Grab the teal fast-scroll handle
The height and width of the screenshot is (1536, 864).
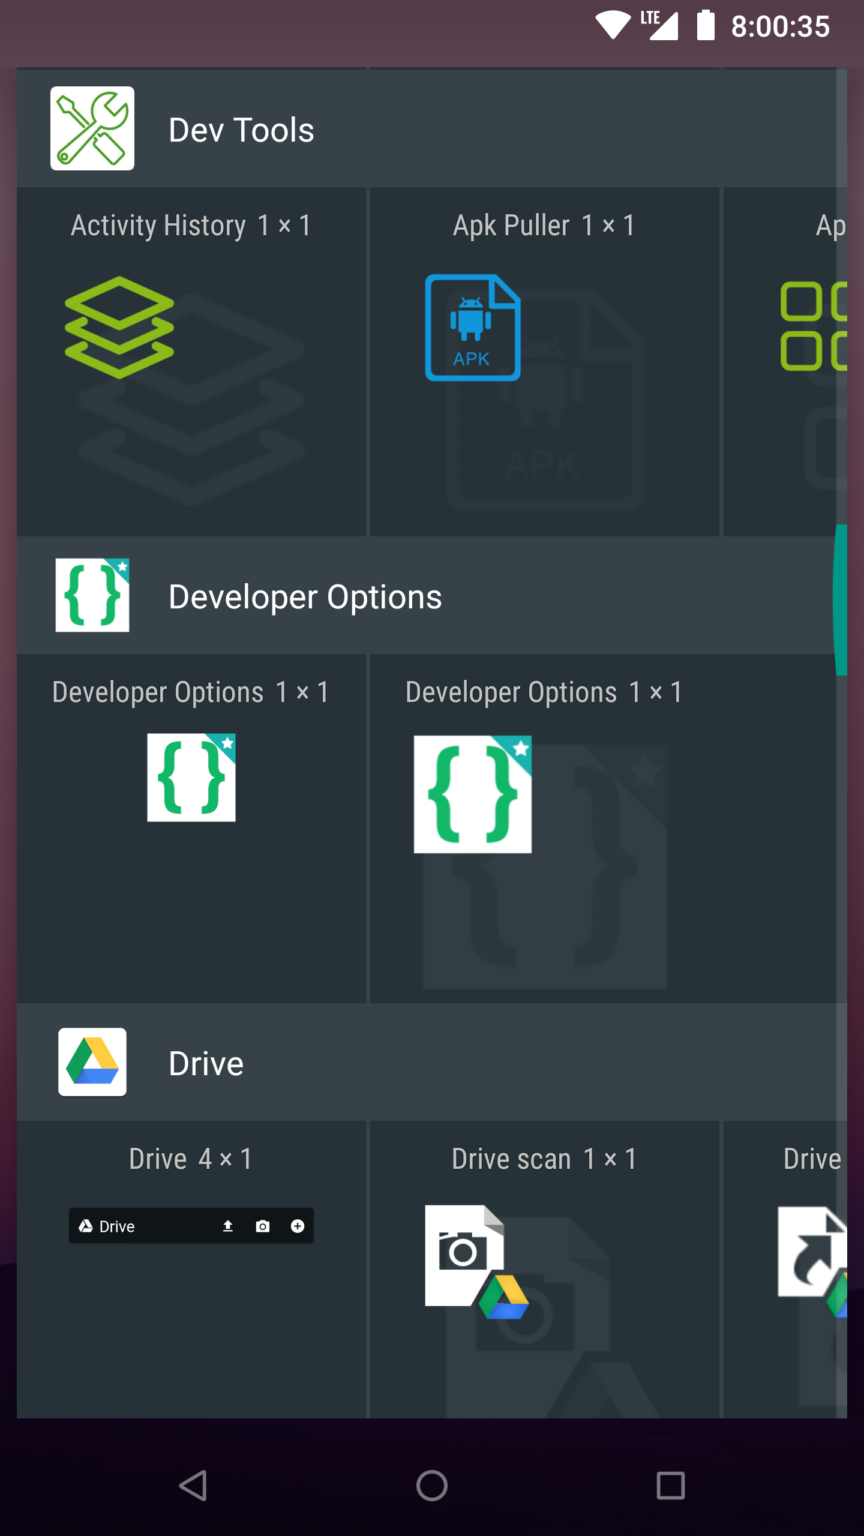(840, 600)
